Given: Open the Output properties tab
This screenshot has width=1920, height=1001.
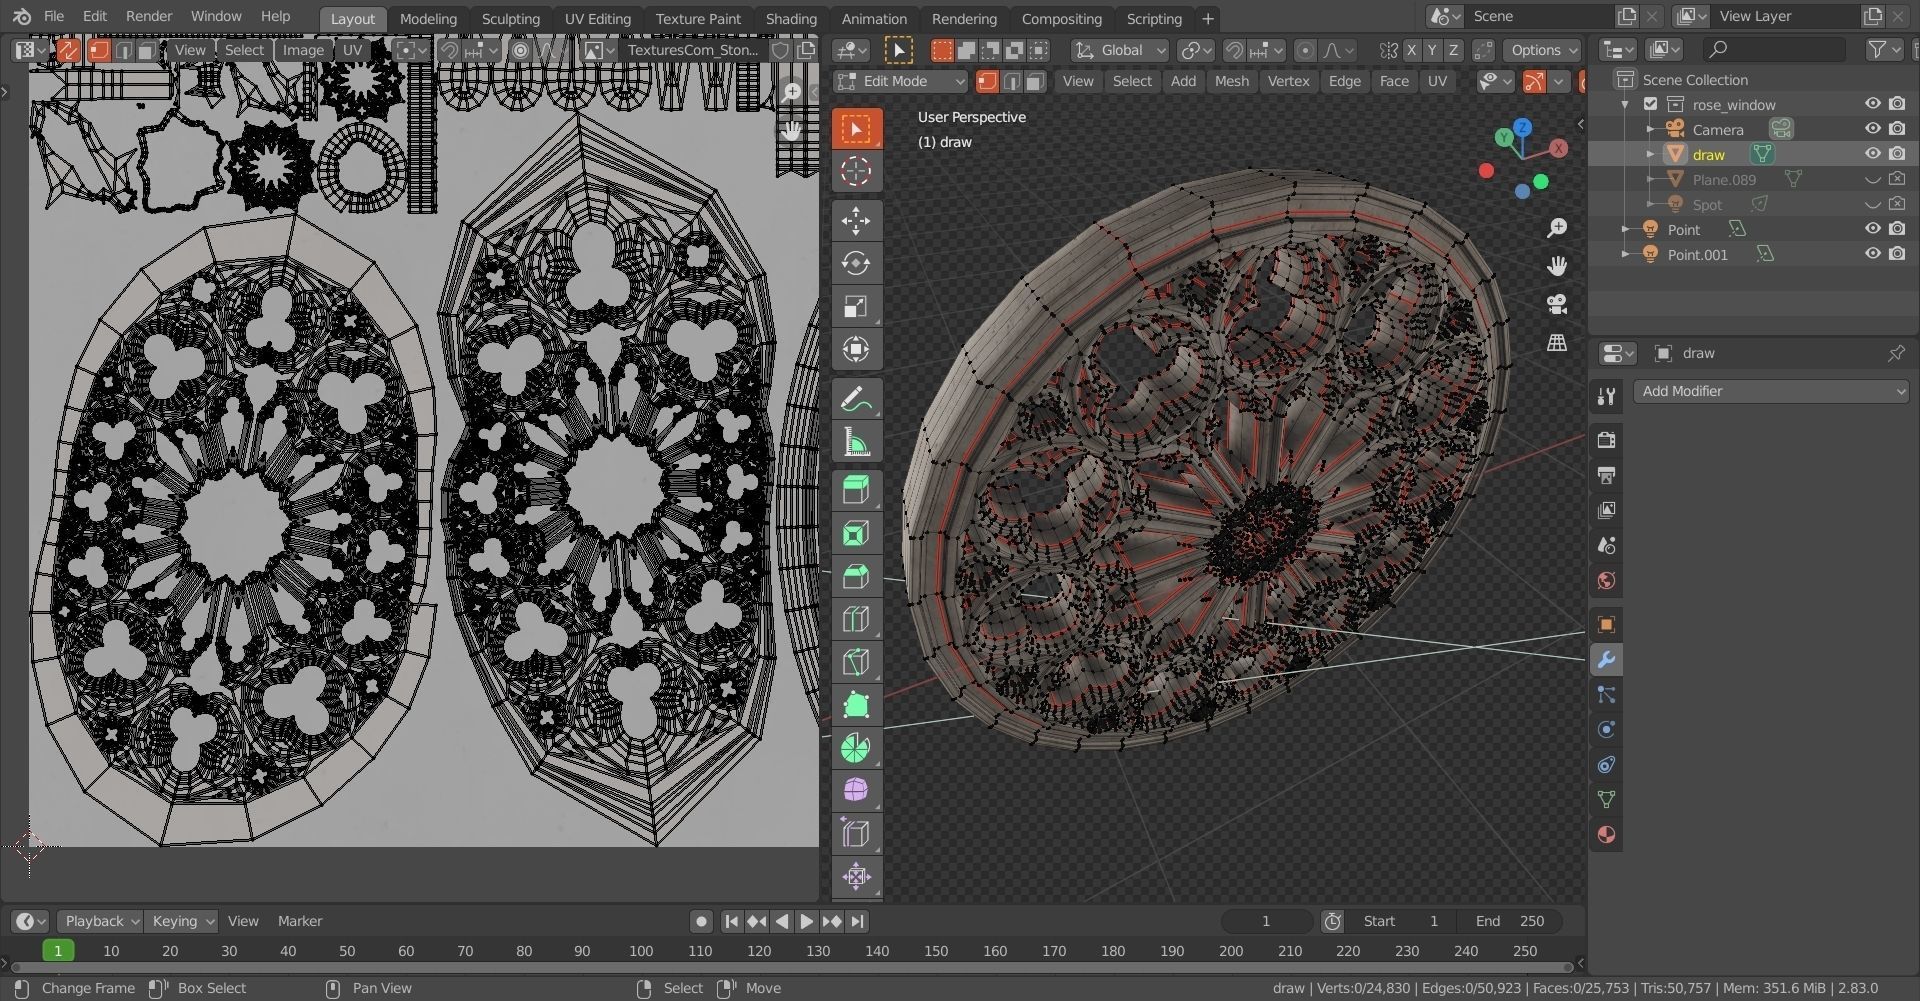Looking at the screenshot, I should tap(1606, 475).
